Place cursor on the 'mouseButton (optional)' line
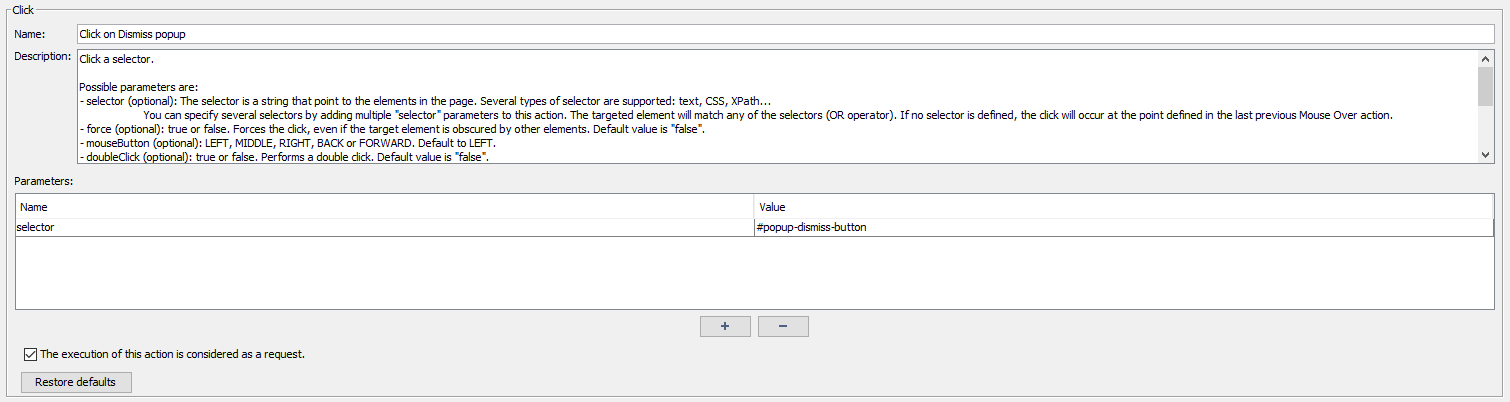This screenshot has width=1510, height=402. coord(300,144)
